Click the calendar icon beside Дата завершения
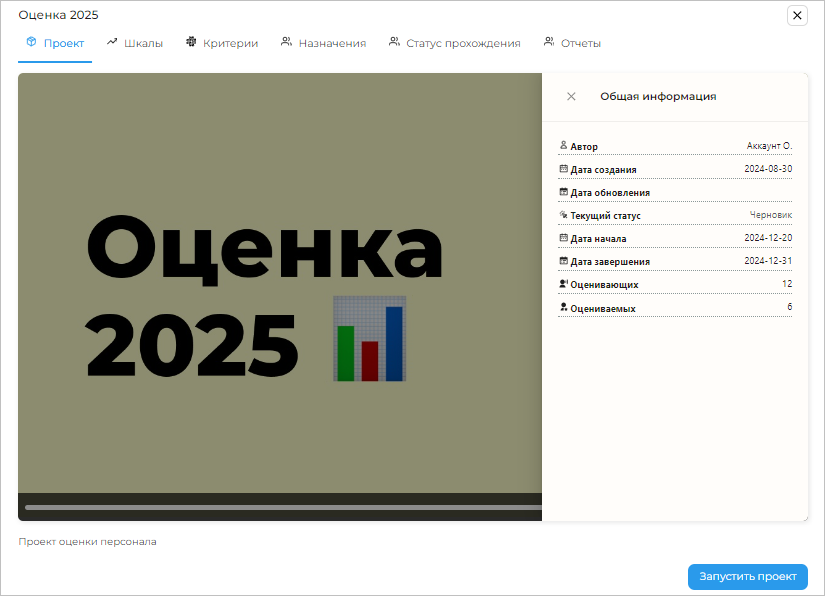Screen dimensions: 825x596 click(x=563, y=261)
